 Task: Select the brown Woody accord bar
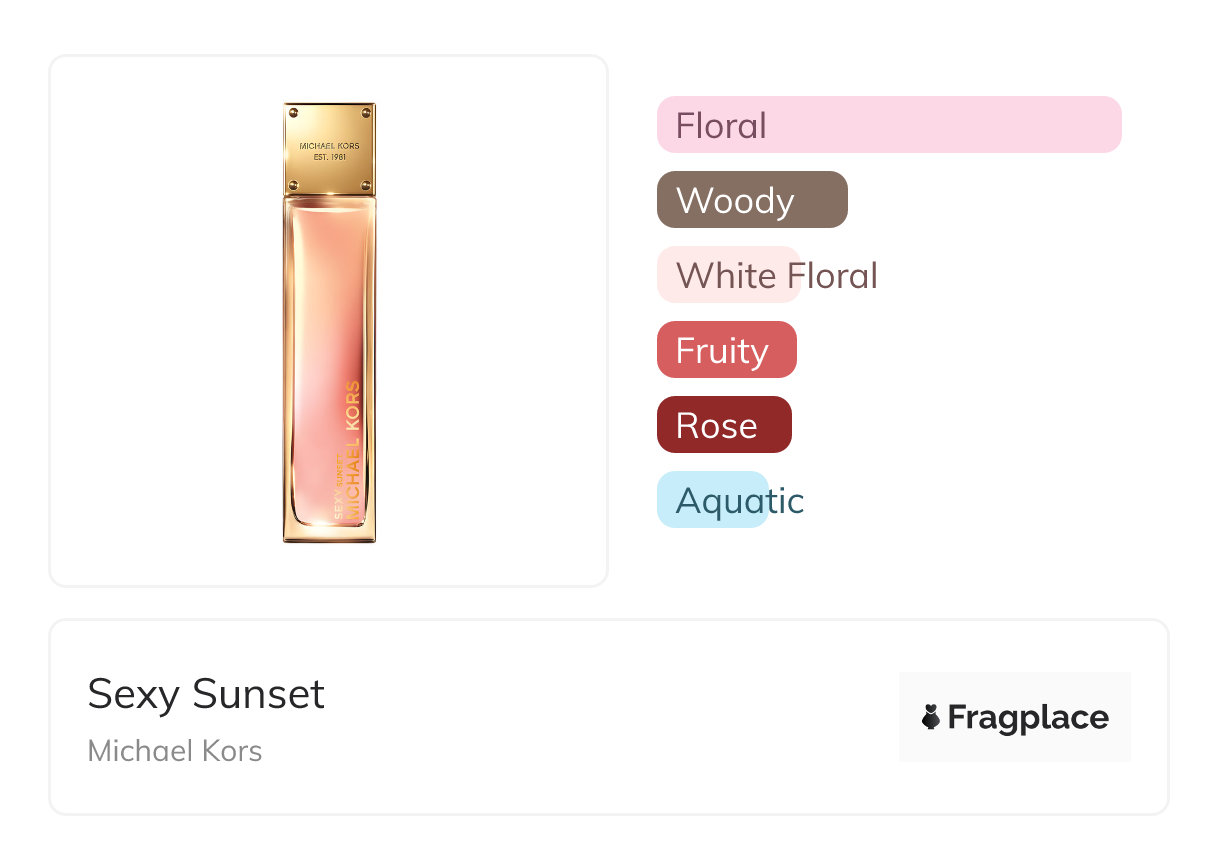pos(752,200)
